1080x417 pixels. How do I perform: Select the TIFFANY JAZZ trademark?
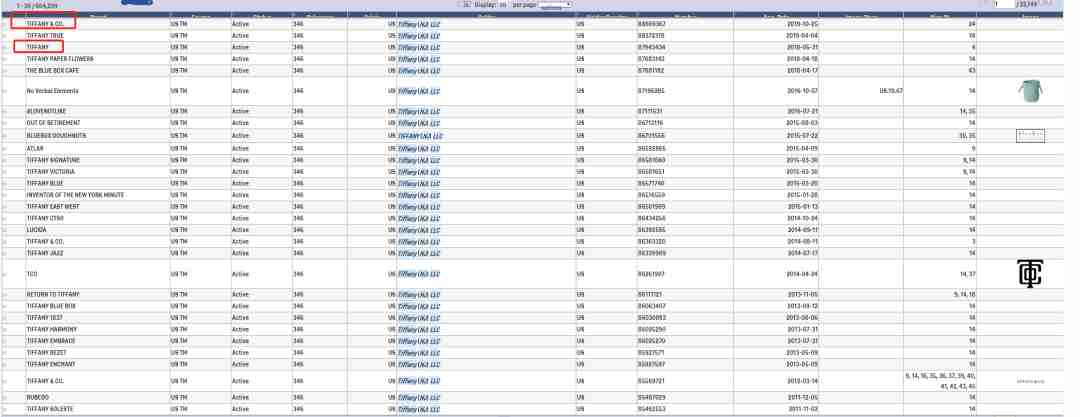pos(45,253)
